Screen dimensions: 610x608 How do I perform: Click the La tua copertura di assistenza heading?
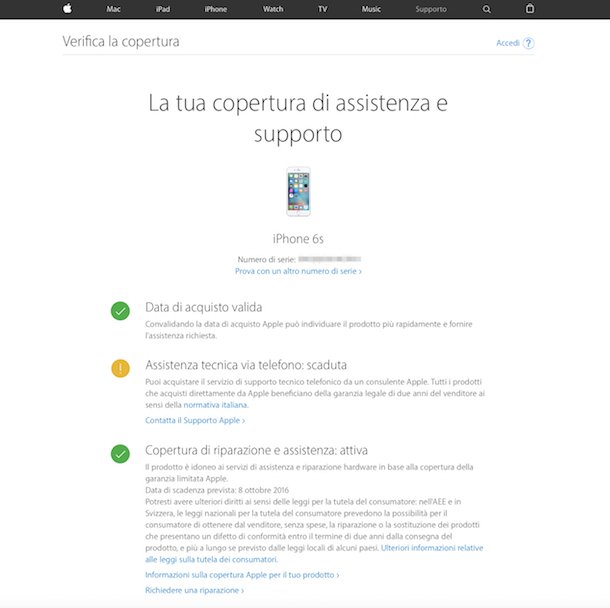coord(298,119)
